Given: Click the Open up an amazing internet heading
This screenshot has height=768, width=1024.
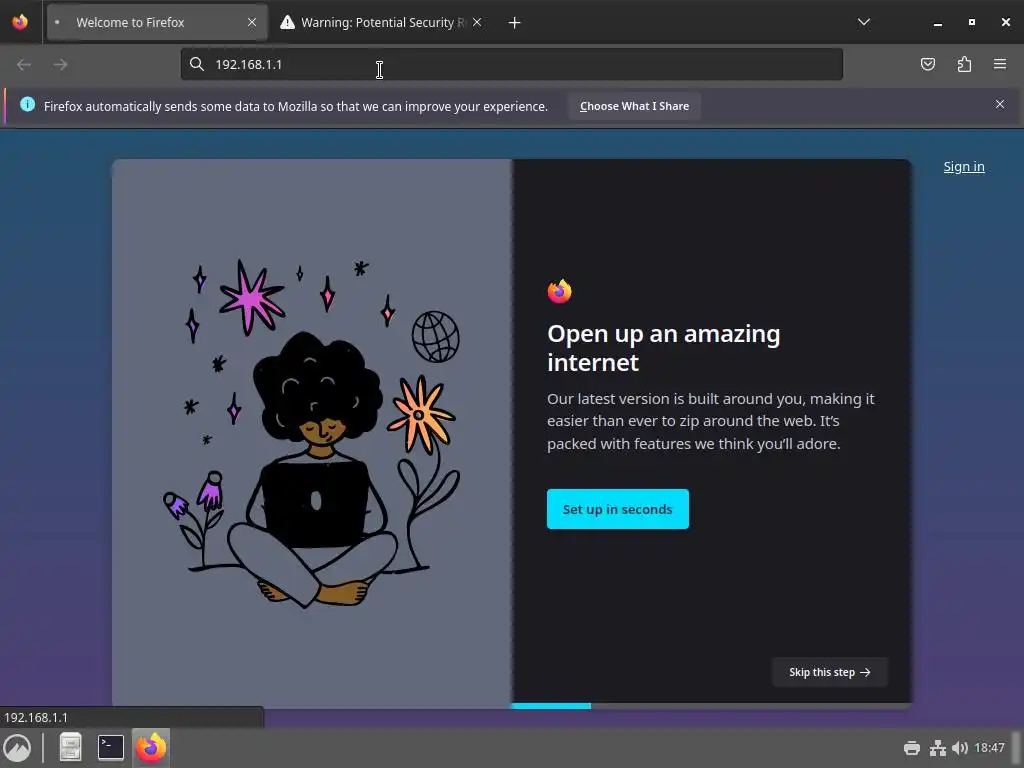Looking at the screenshot, I should (x=664, y=347).
